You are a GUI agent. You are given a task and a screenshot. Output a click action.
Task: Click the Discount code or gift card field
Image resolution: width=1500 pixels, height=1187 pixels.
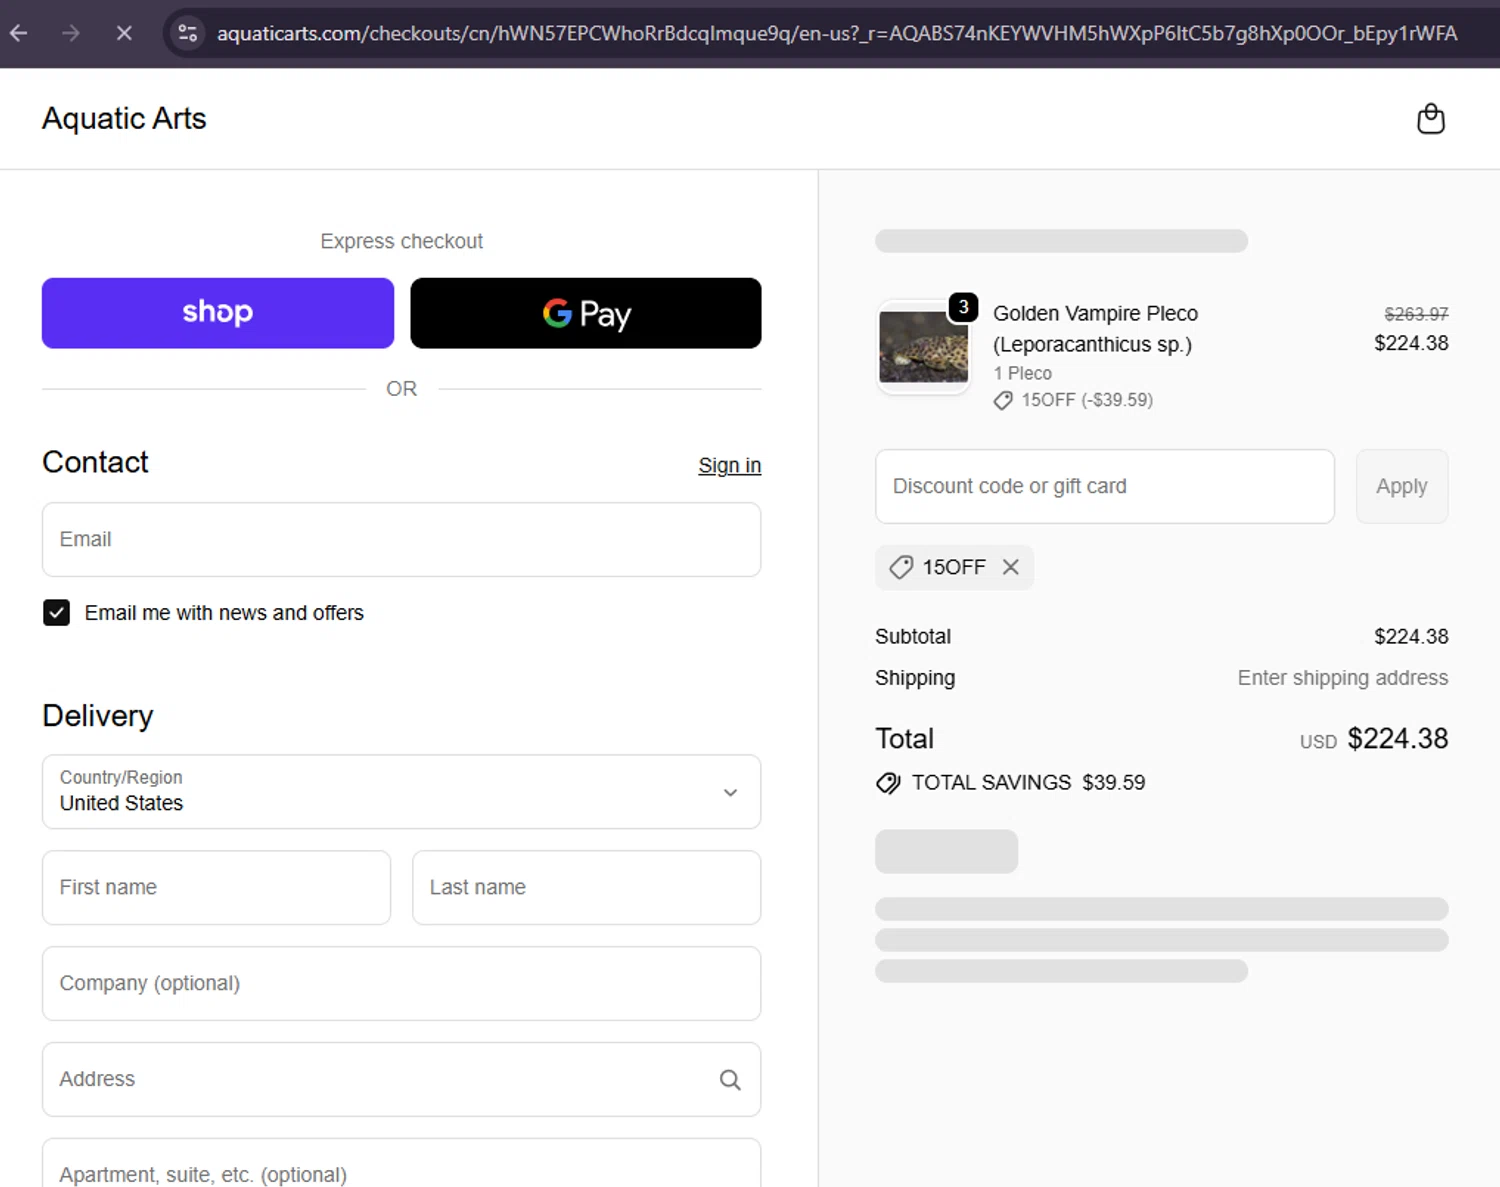click(x=1105, y=486)
